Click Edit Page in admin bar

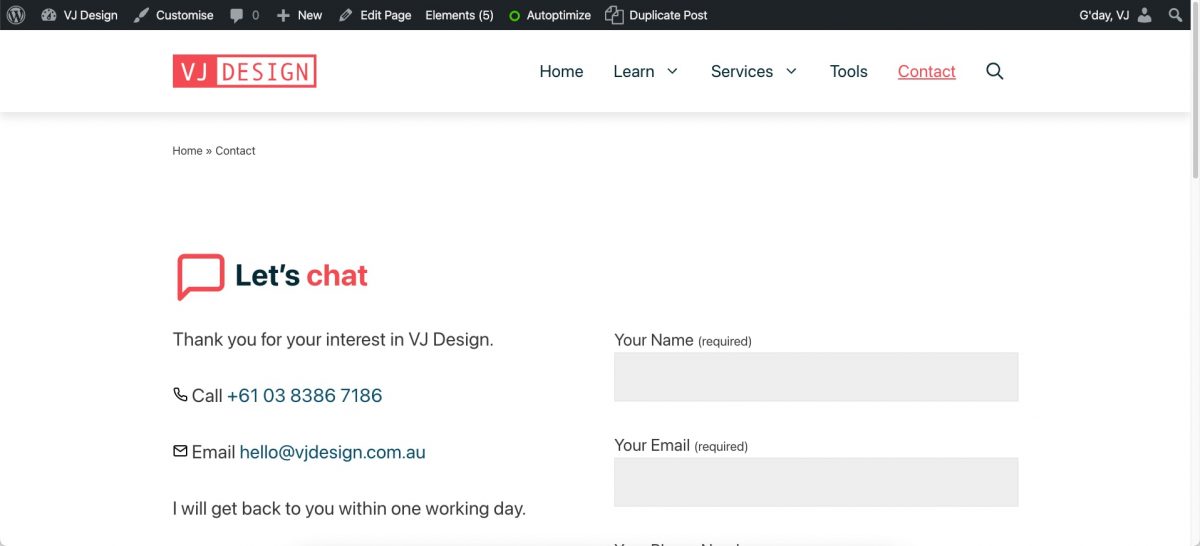tap(375, 15)
